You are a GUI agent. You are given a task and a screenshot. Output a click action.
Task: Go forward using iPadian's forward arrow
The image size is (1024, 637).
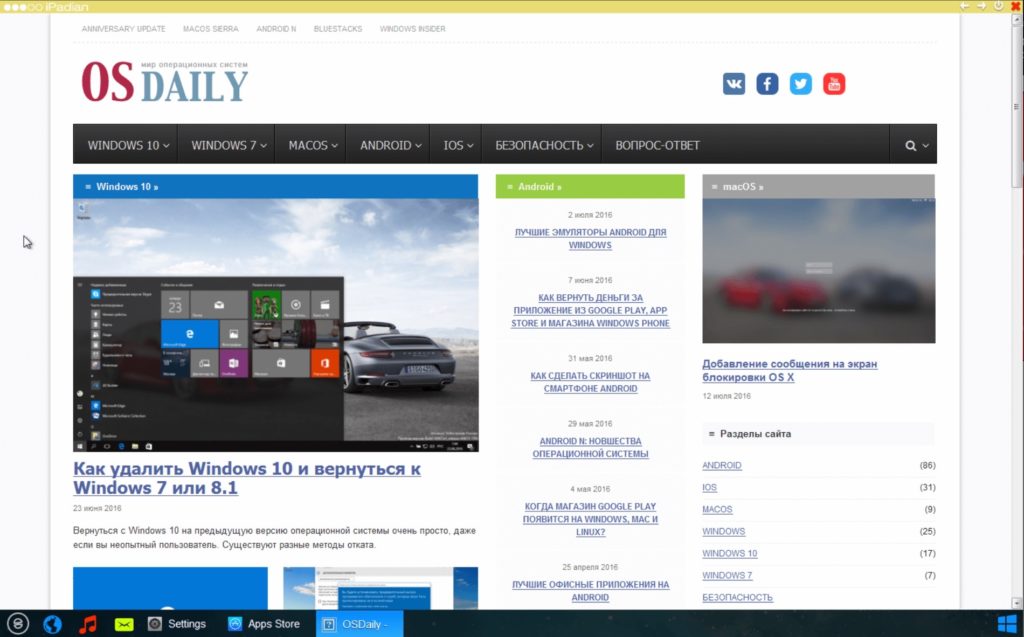pyautogui.click(x=981, y=6)
